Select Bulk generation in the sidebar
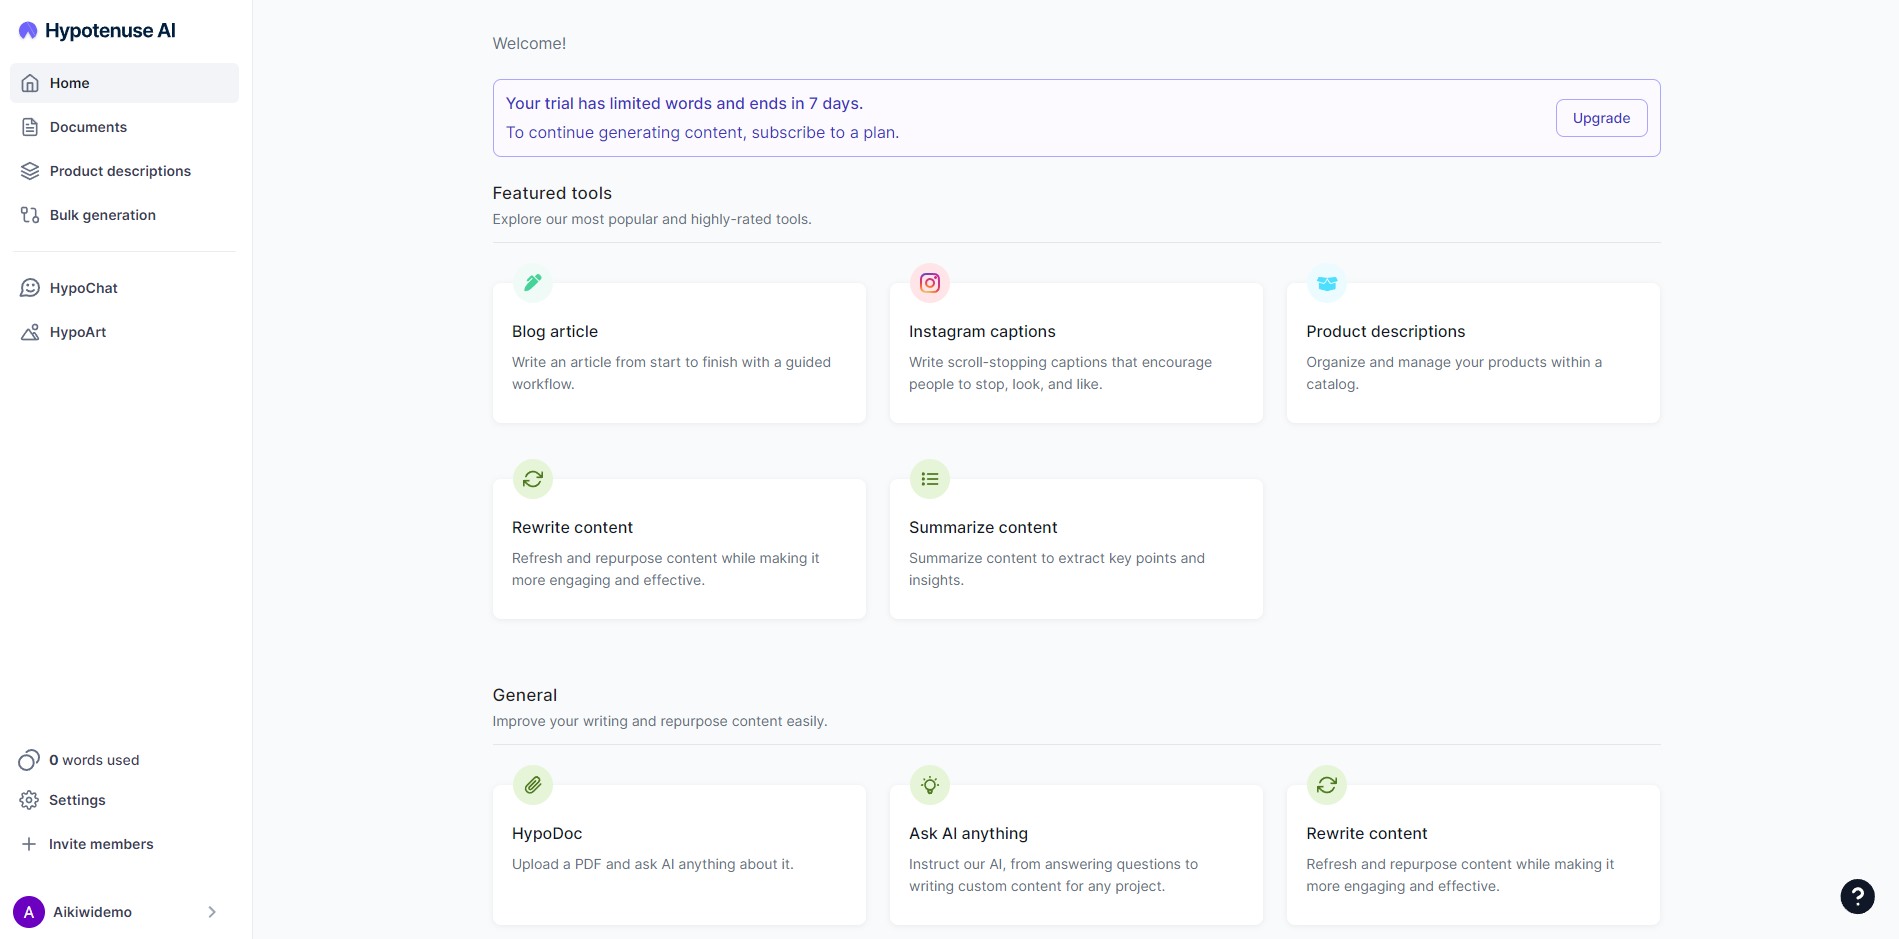The image size is (1899, 939). point(124,215)
